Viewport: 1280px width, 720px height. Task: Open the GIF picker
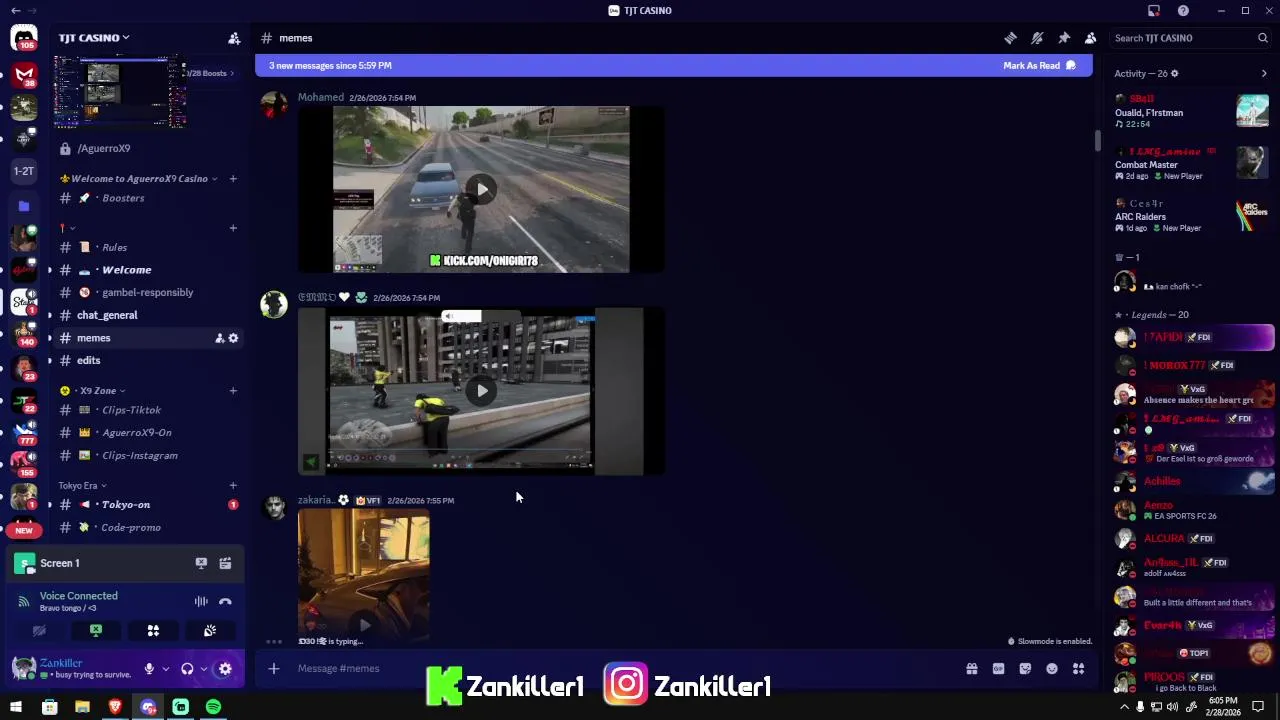click(x=998, y=669)
